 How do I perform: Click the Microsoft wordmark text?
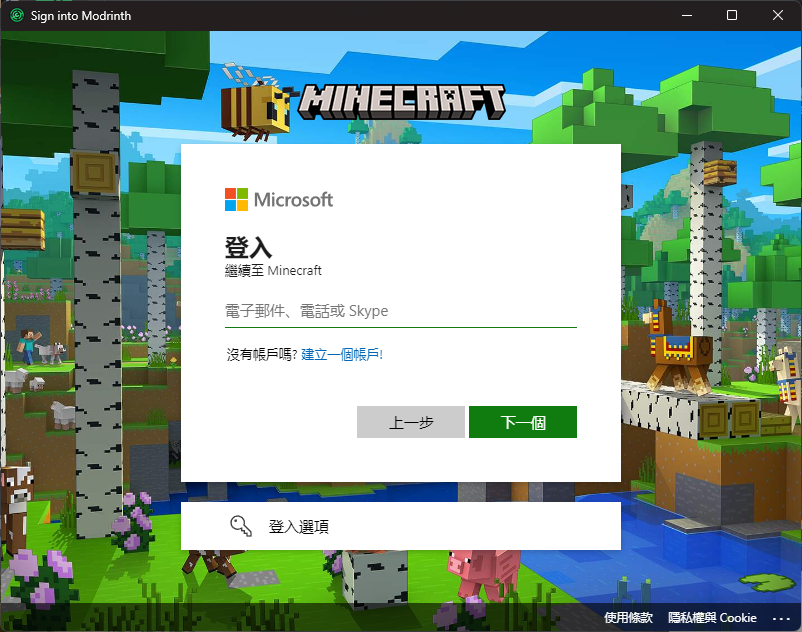[x=293, y=199]
